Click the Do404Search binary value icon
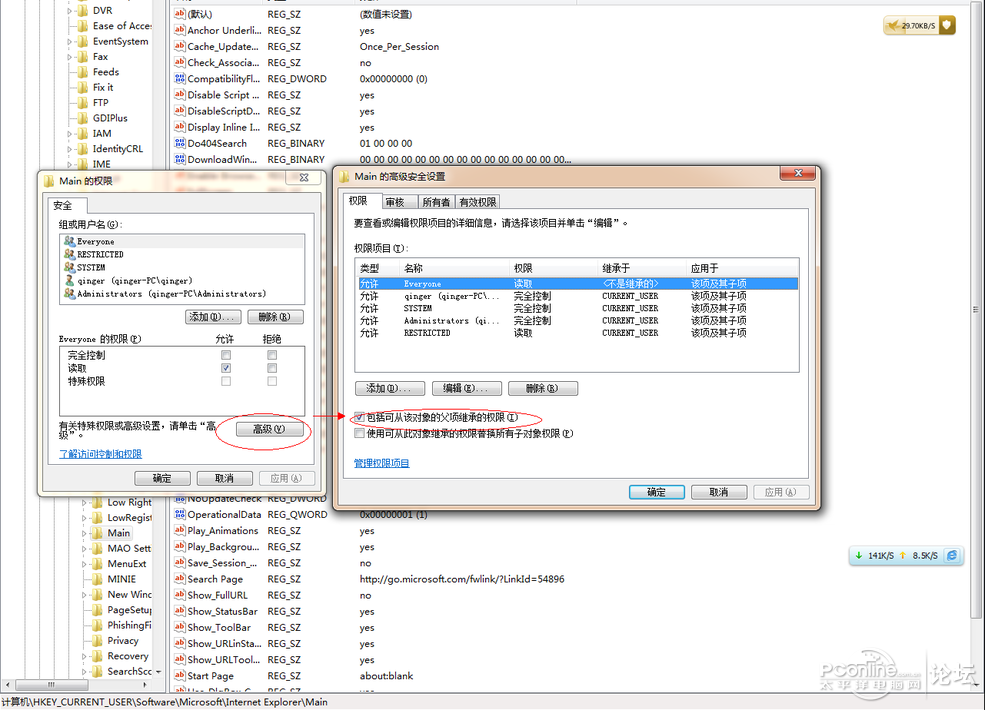The height and width of the screenshot is (710, 985). pyautogui.click(x=179, y=143)
